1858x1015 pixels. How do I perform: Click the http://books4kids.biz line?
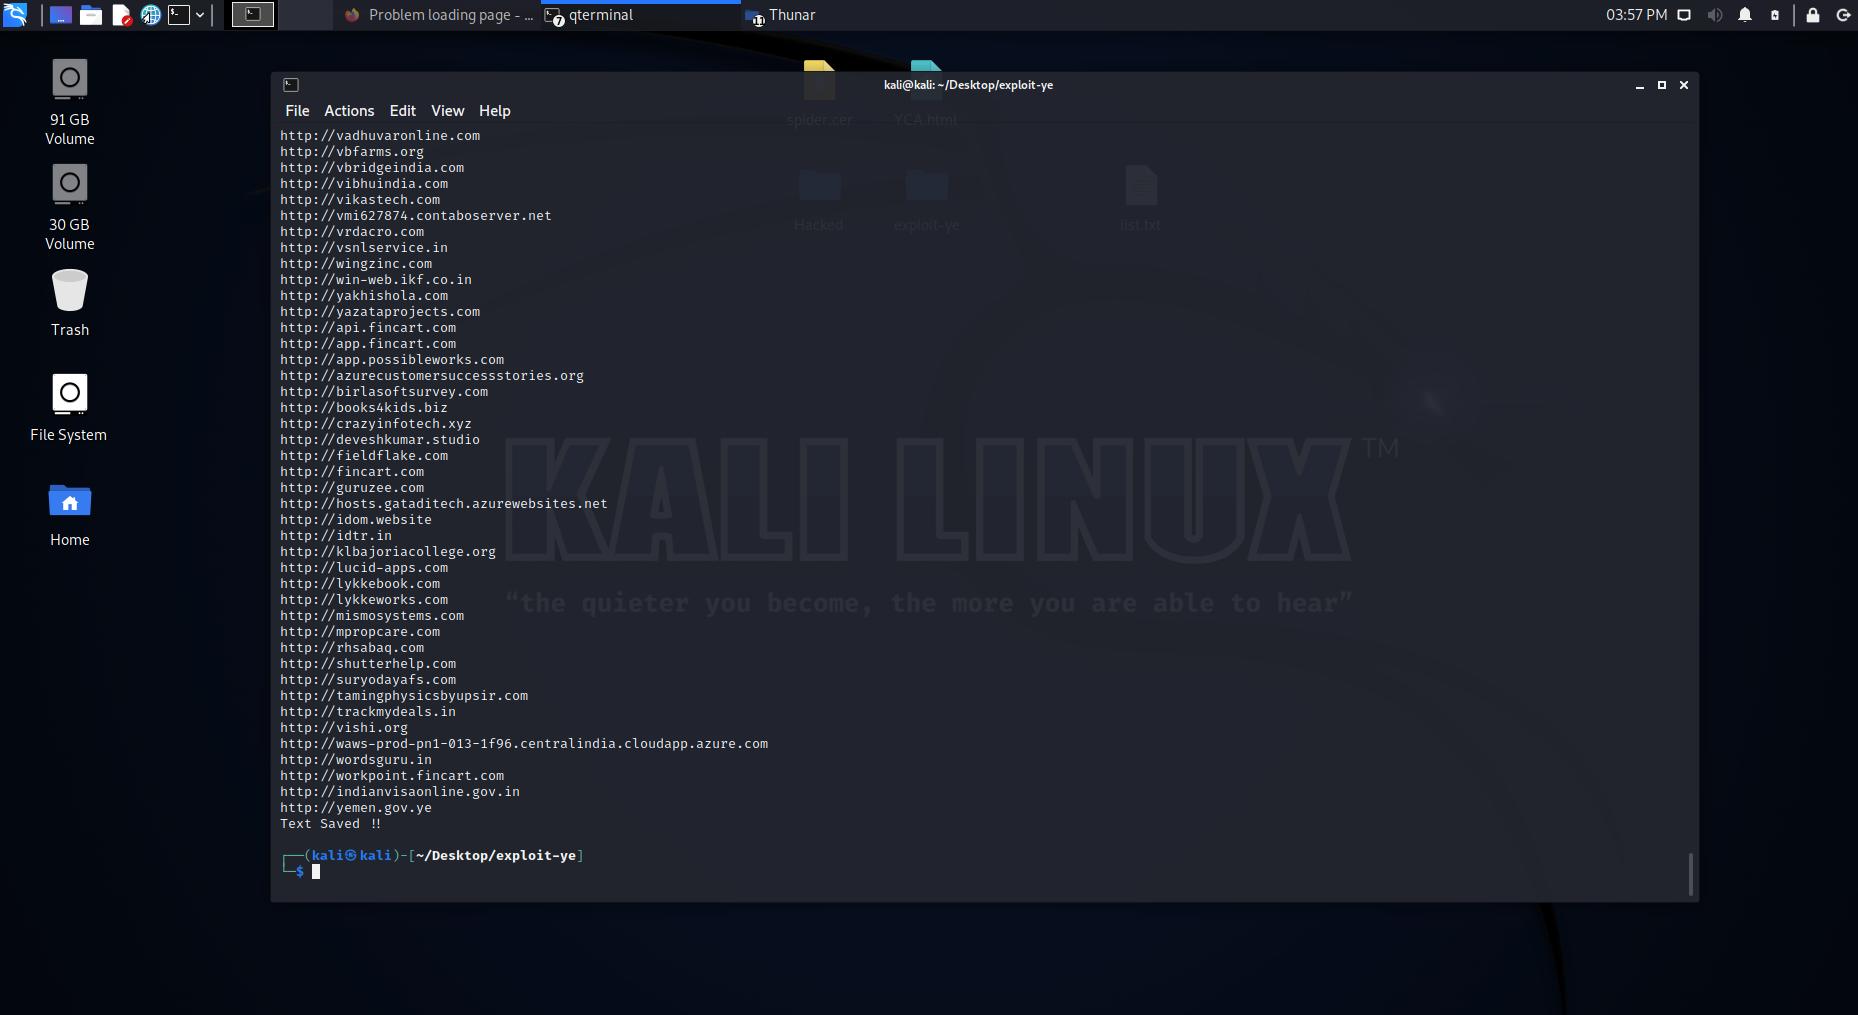(364, 408)
